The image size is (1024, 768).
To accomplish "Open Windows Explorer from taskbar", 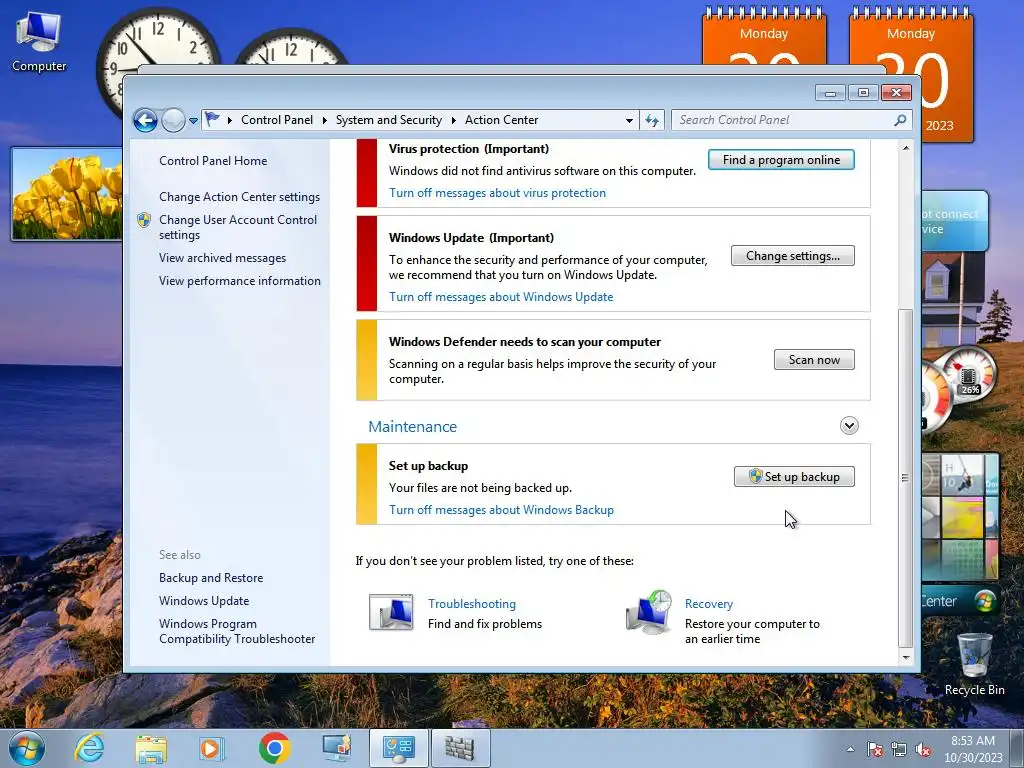I will tap(151, 749).
